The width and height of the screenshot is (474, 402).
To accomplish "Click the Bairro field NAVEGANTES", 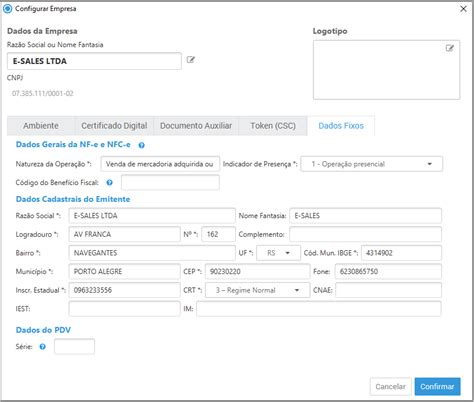I will tap(152, 253).
